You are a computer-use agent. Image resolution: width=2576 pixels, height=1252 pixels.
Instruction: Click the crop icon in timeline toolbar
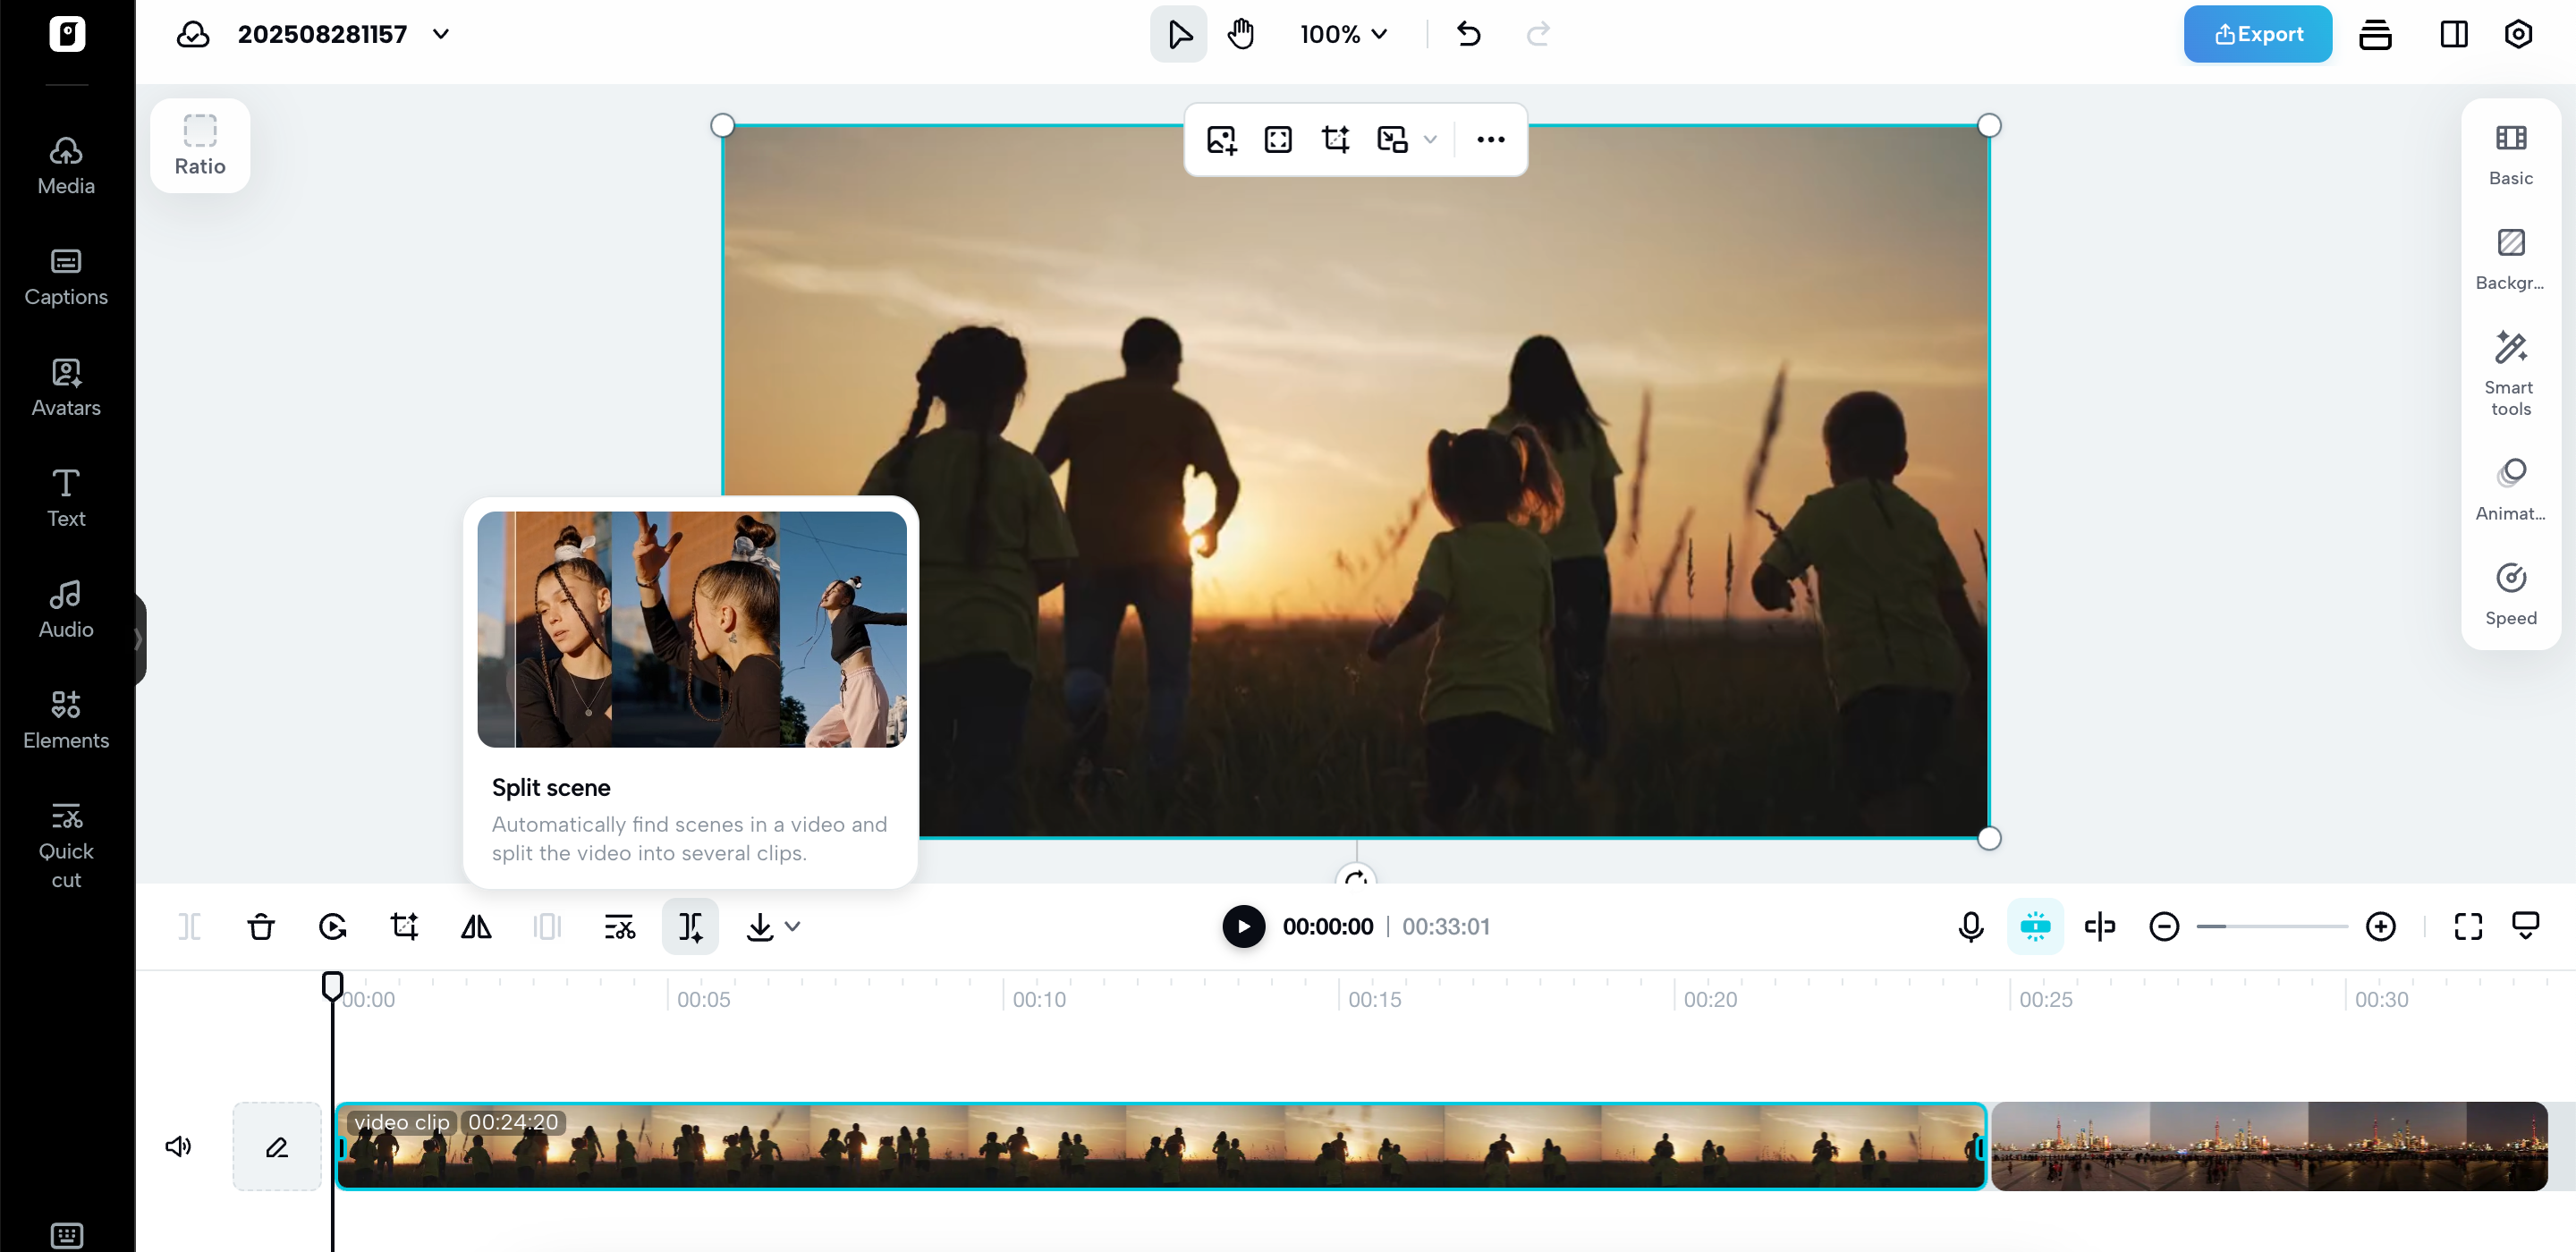pos(404,927)
